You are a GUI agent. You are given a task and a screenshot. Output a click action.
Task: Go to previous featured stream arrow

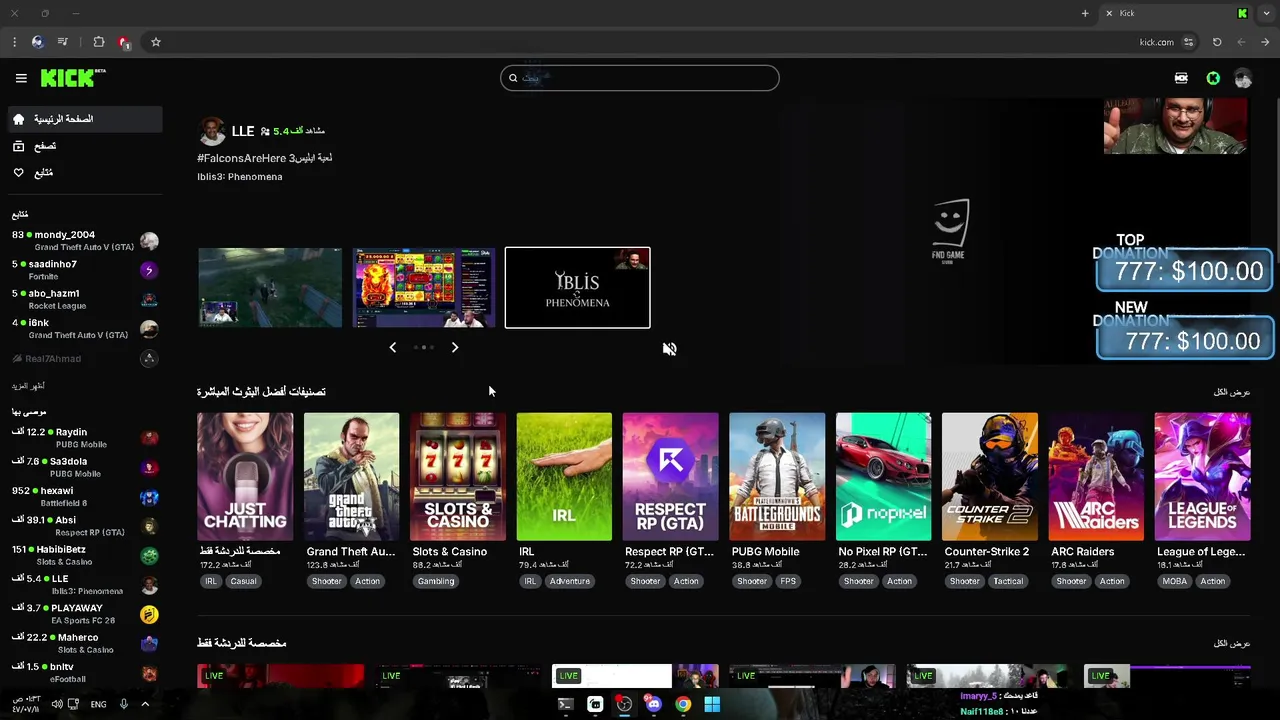point(392,347)
